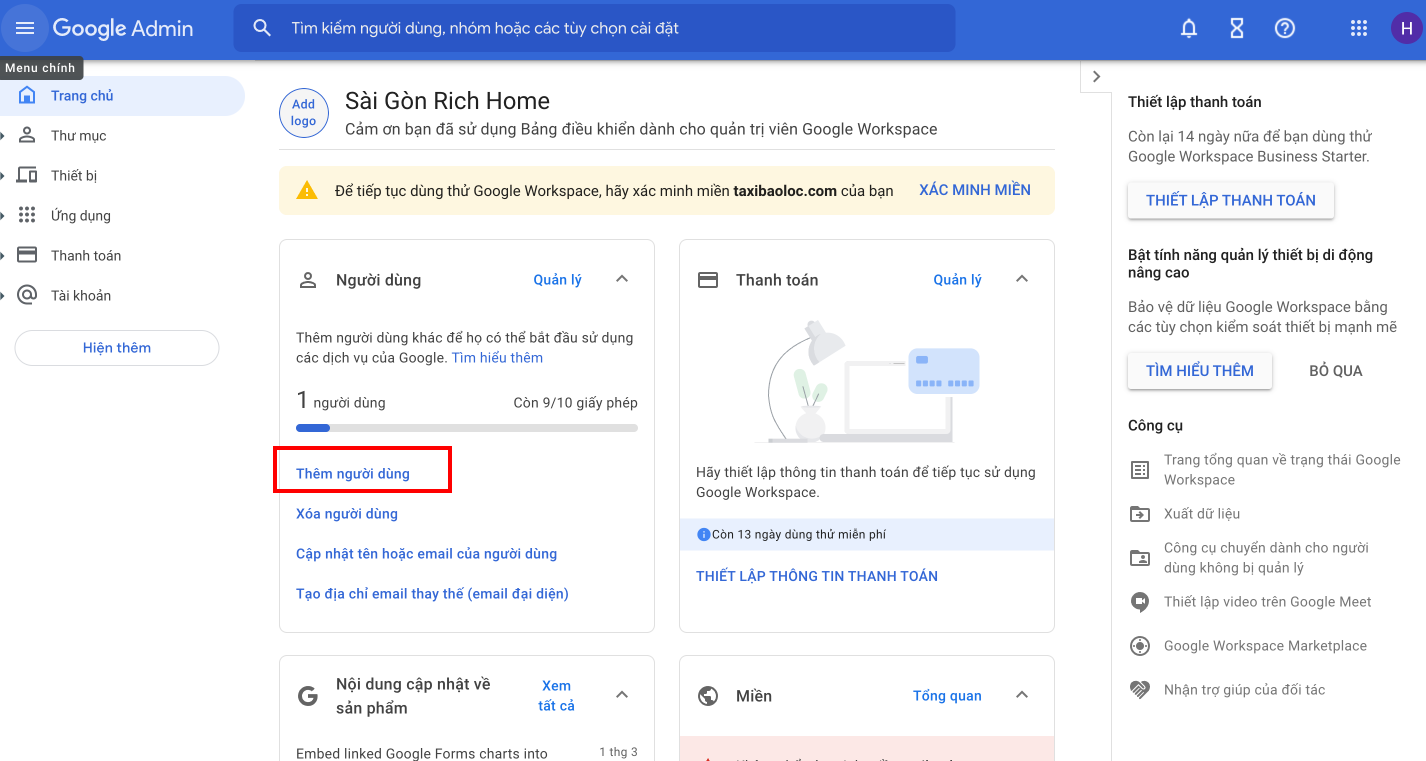Image resolution: width=1426 pixels, height=761 pixels.
Task: Click the Trang chủ home icon
Action: click(27, 95)
